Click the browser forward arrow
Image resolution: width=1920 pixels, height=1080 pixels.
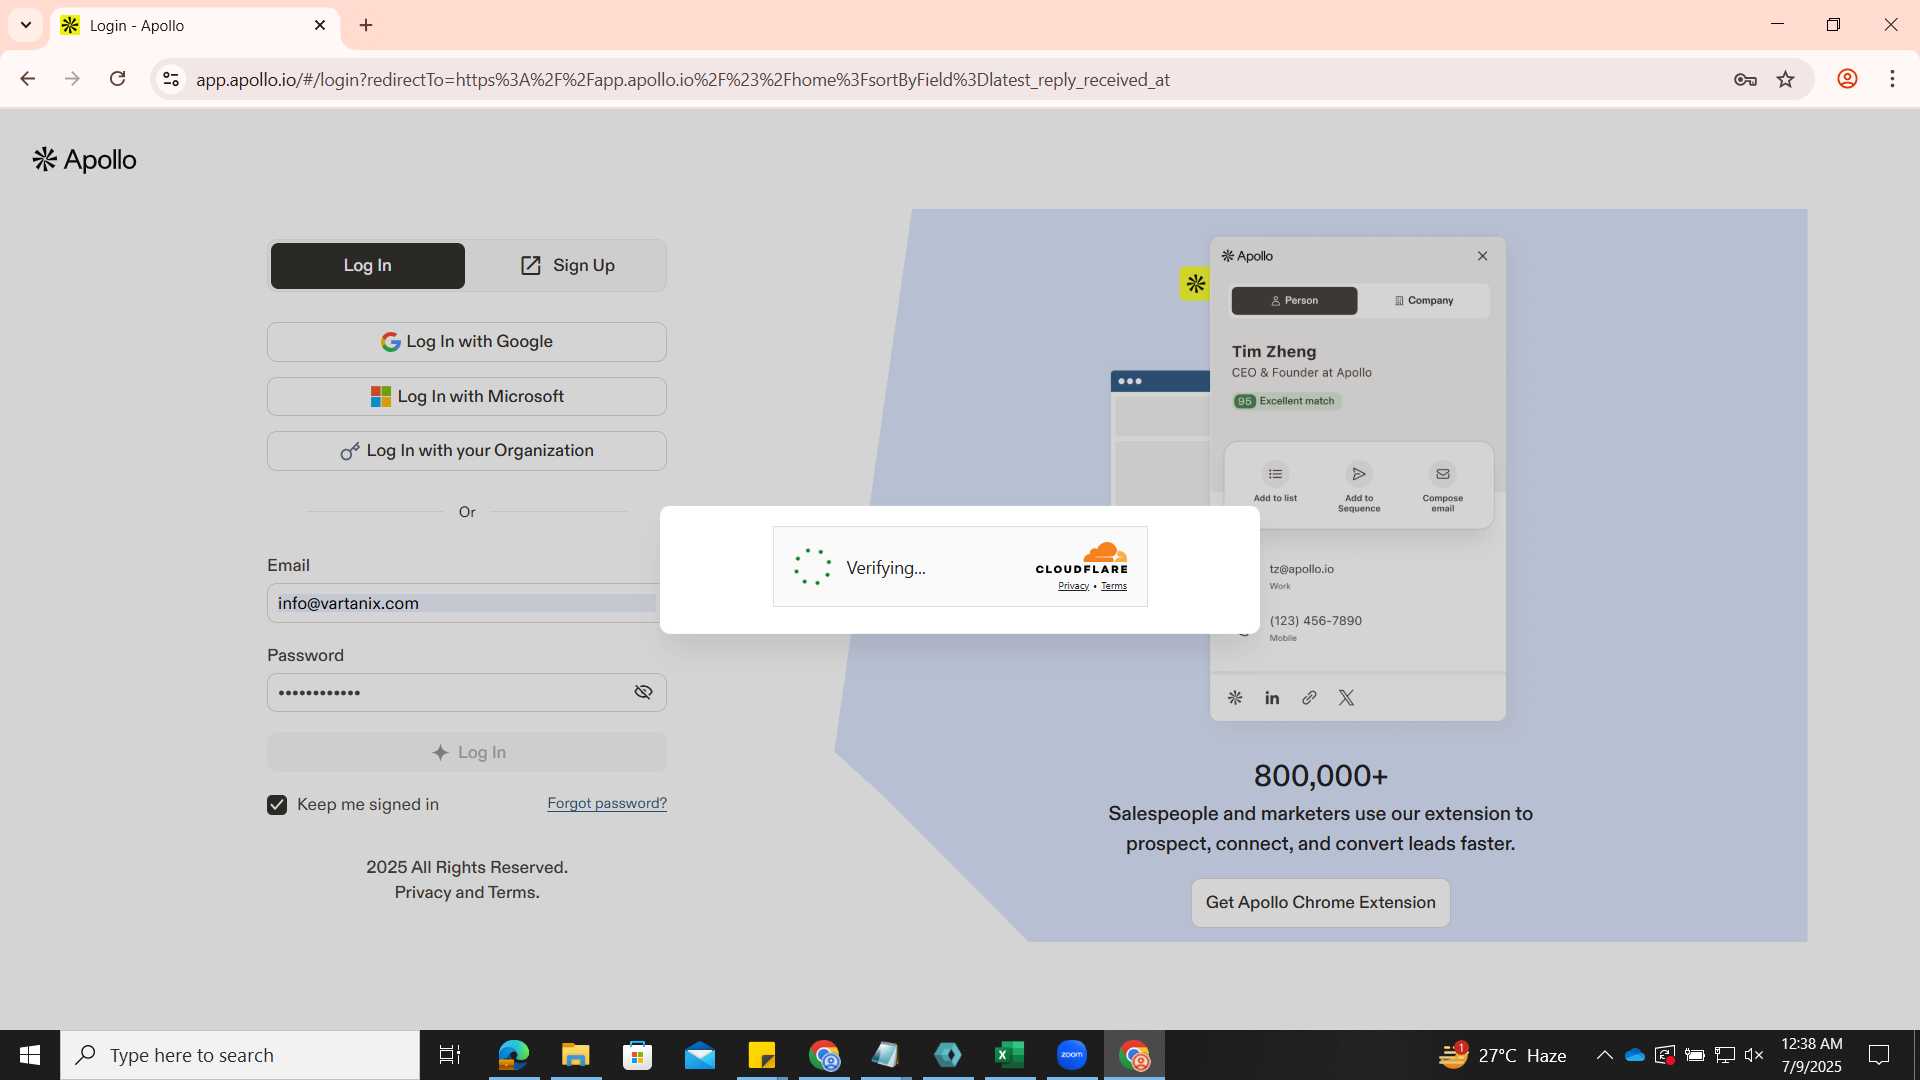72,79
